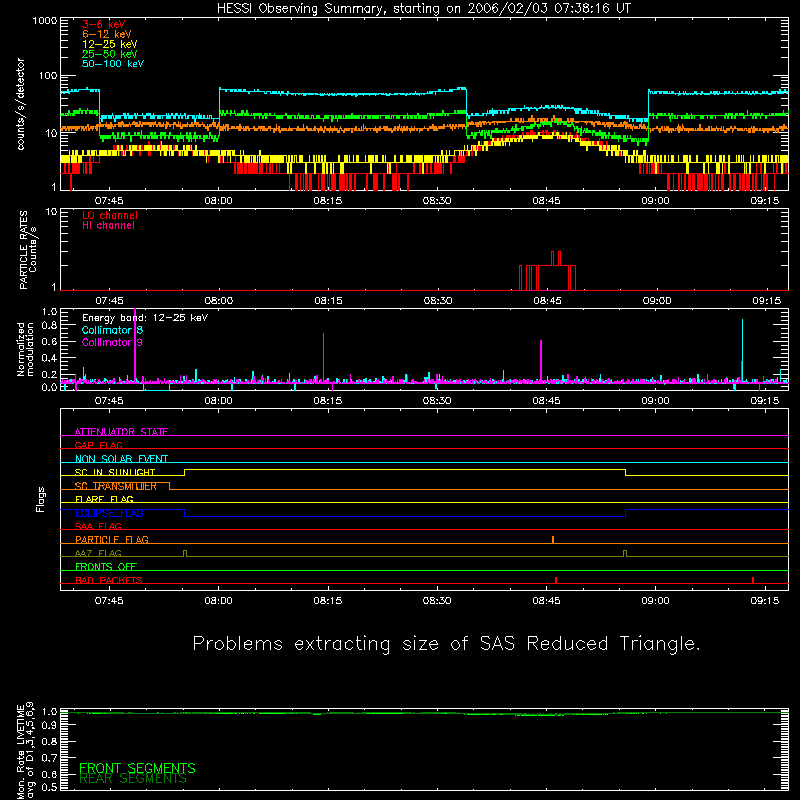Select the 6-12 keV legend label
Image resolution: width=800 pixels, height=800 pixels.
coord(107,34)
